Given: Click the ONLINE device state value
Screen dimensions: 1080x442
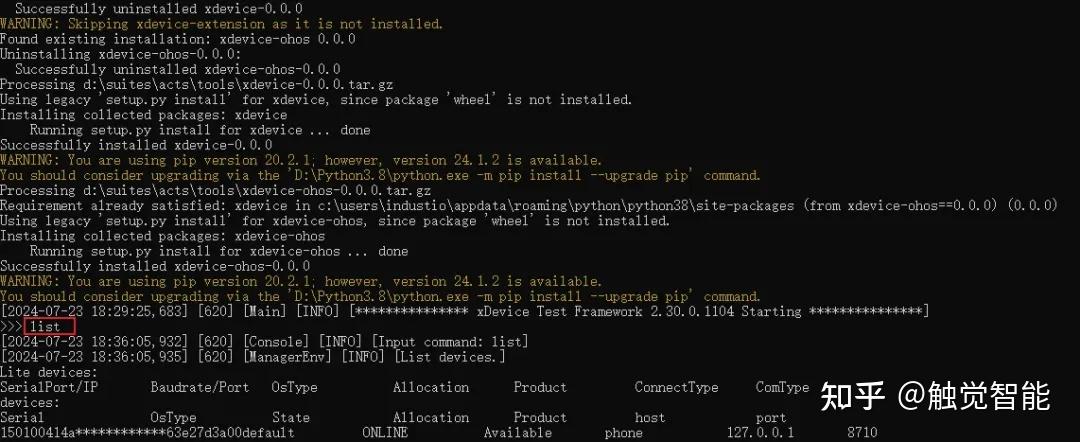Looking at the screenshot, I should point(384,432).
